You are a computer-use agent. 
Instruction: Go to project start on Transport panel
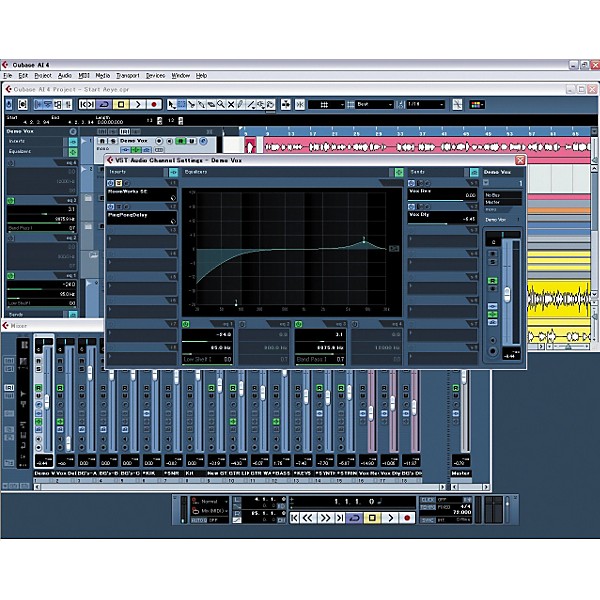[x=294, y=518]
